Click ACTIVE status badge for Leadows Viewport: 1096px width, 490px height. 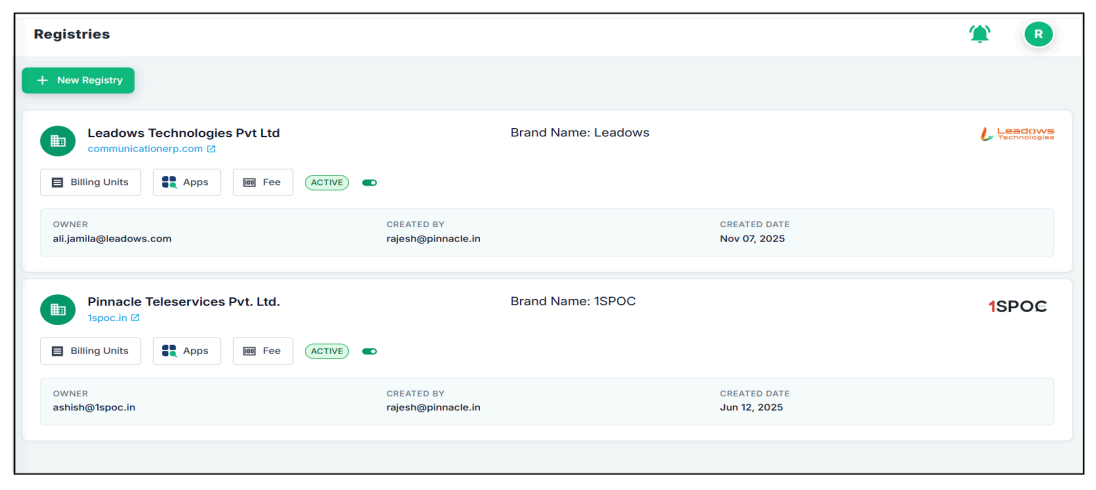[x=327, y=183]
